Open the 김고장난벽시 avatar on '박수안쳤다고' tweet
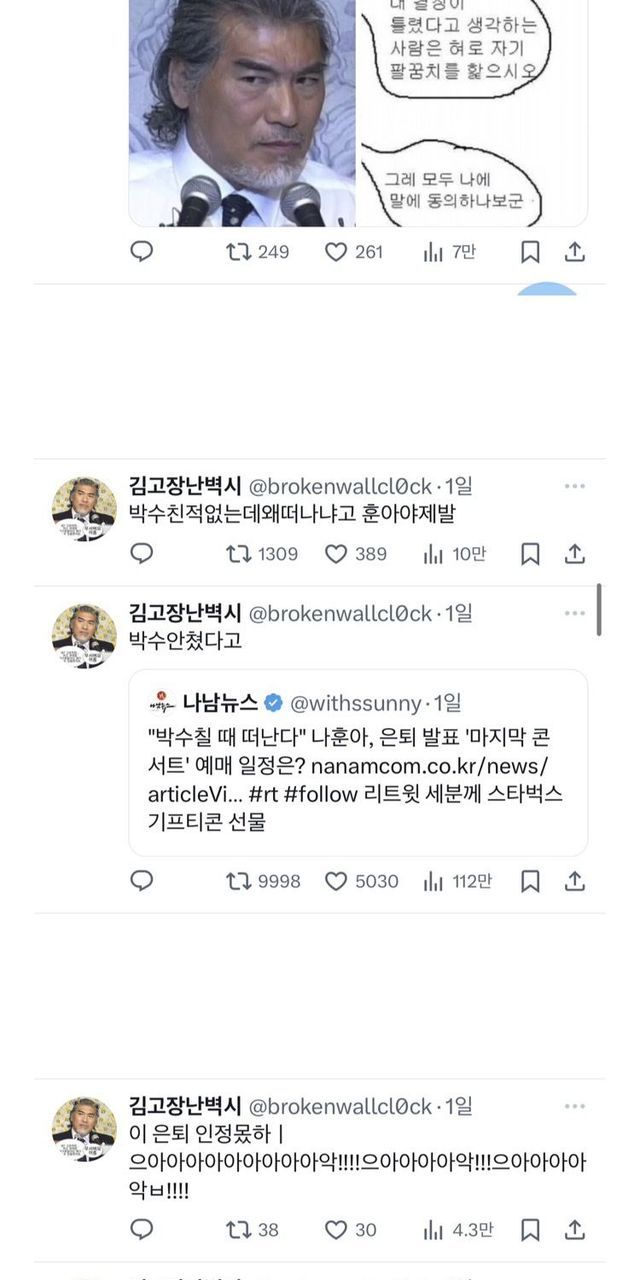The image size is (640, 1280). coord(84,635)
